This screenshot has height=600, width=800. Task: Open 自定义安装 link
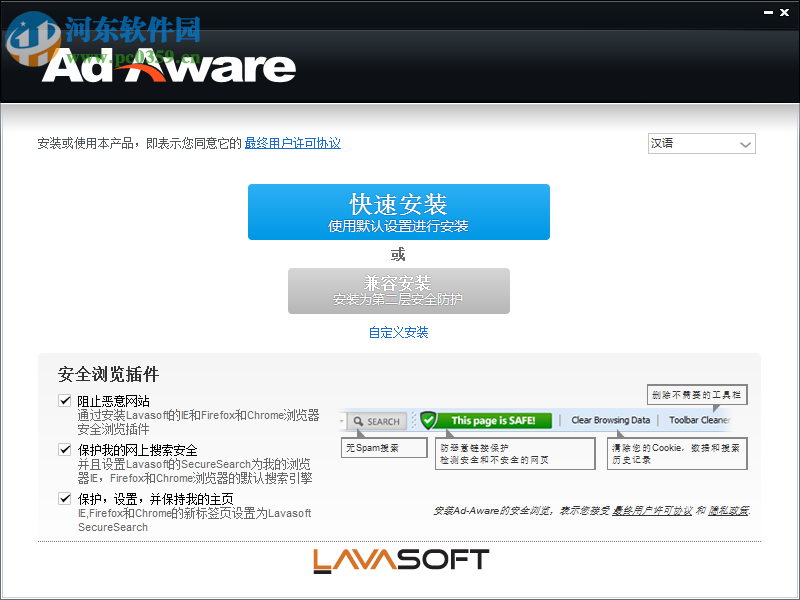[x=399, y=331]
